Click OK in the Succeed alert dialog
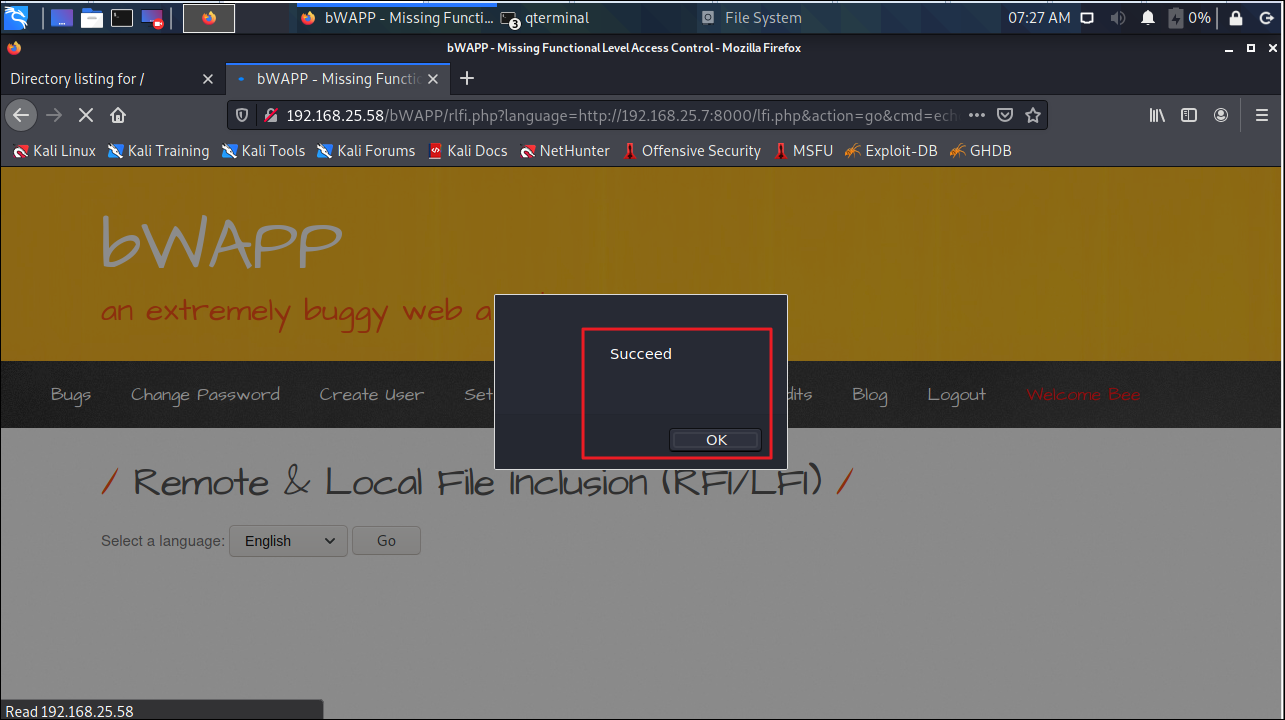The width and height of the screenshot is (1285, 720). (x=716, y=440)
